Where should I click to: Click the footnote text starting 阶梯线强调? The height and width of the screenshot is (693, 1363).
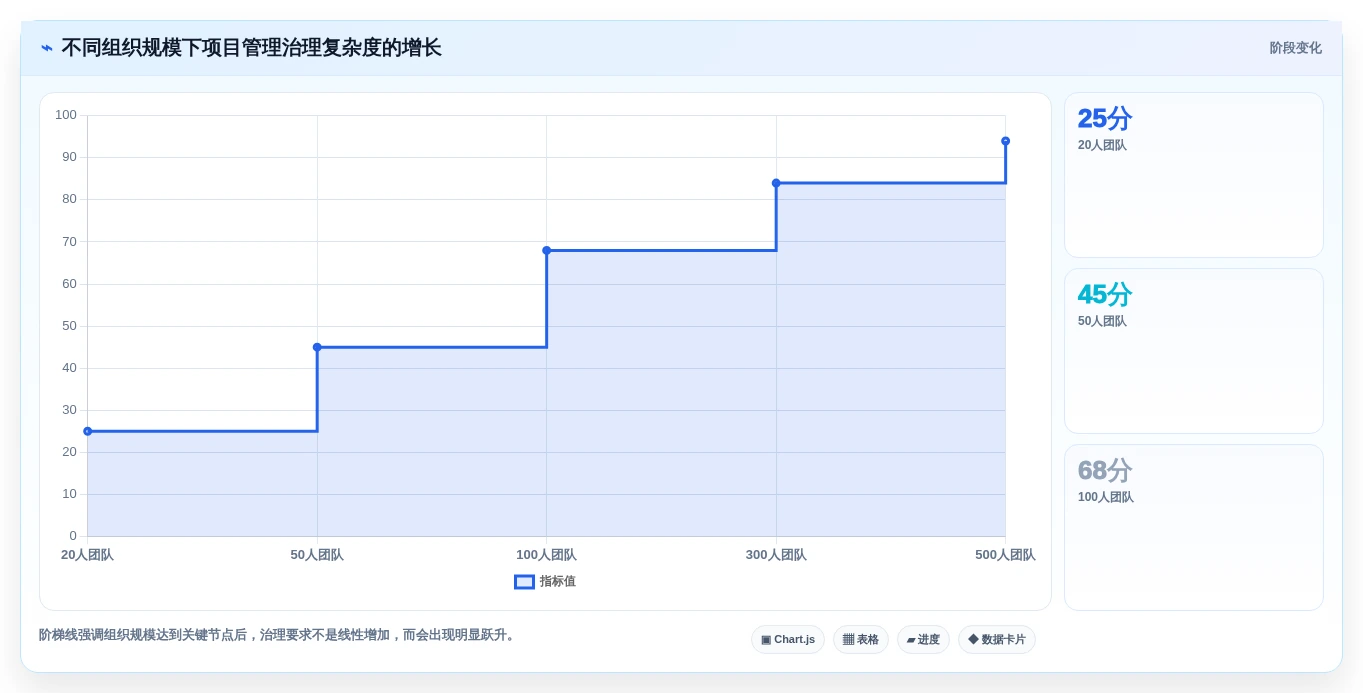click(x=279, y=635)
